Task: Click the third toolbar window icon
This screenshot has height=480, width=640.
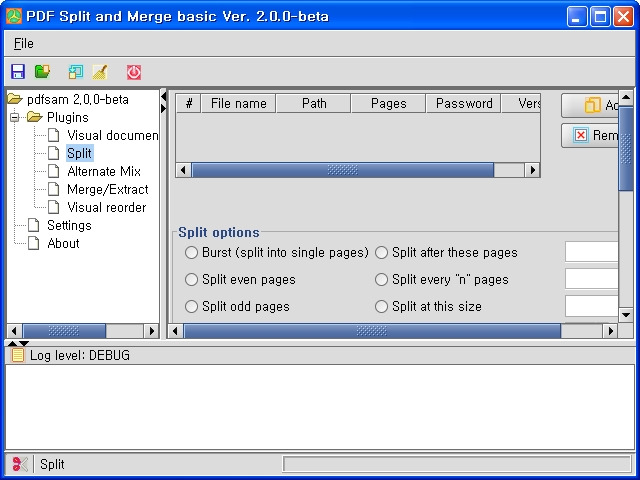Action: tap(76, 72)
